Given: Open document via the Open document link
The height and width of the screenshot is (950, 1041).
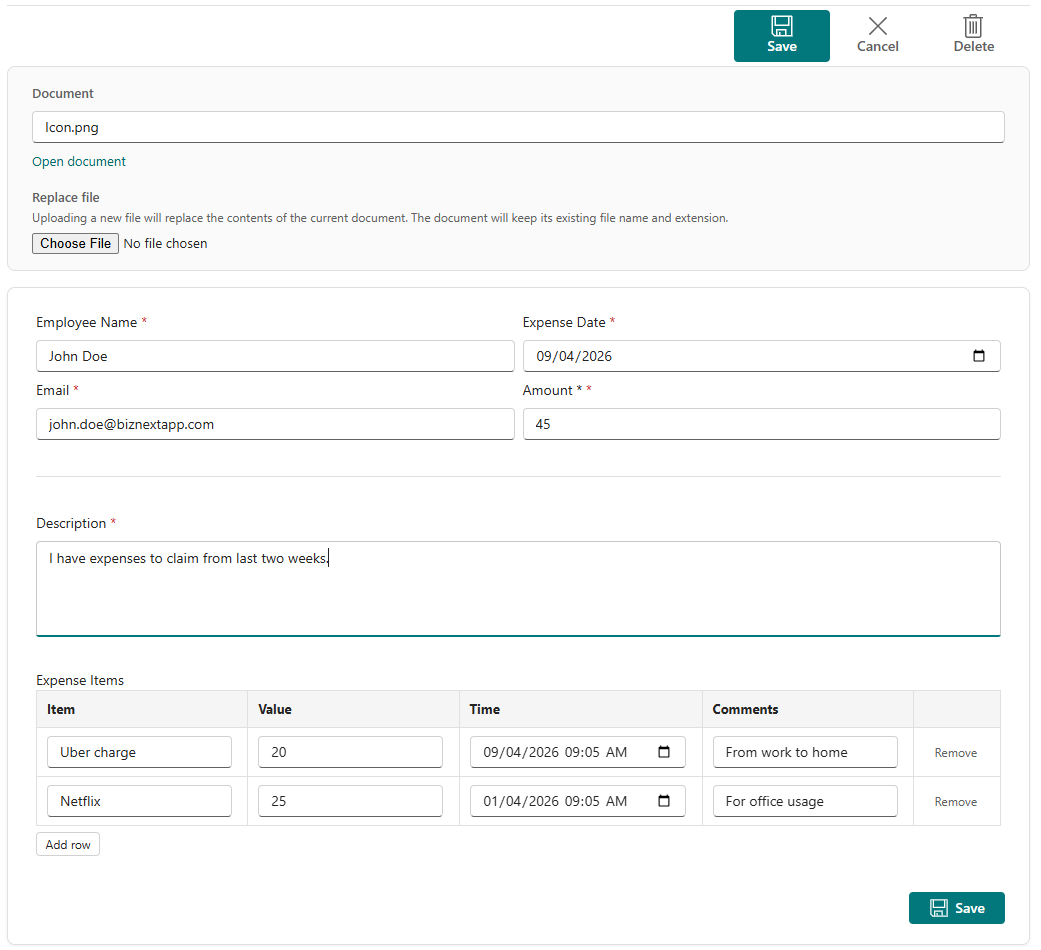Looking at the screenshot, I should pos(78,161).
